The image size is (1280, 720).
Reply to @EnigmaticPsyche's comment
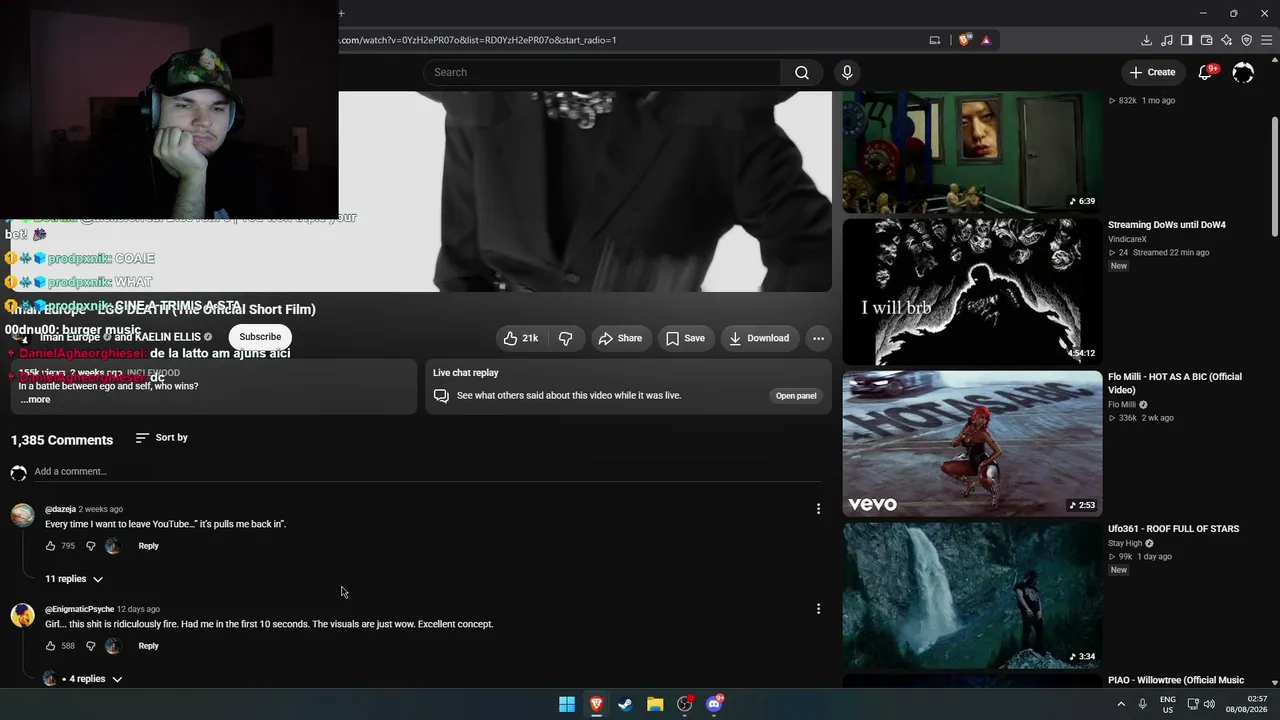click(148, 646)
